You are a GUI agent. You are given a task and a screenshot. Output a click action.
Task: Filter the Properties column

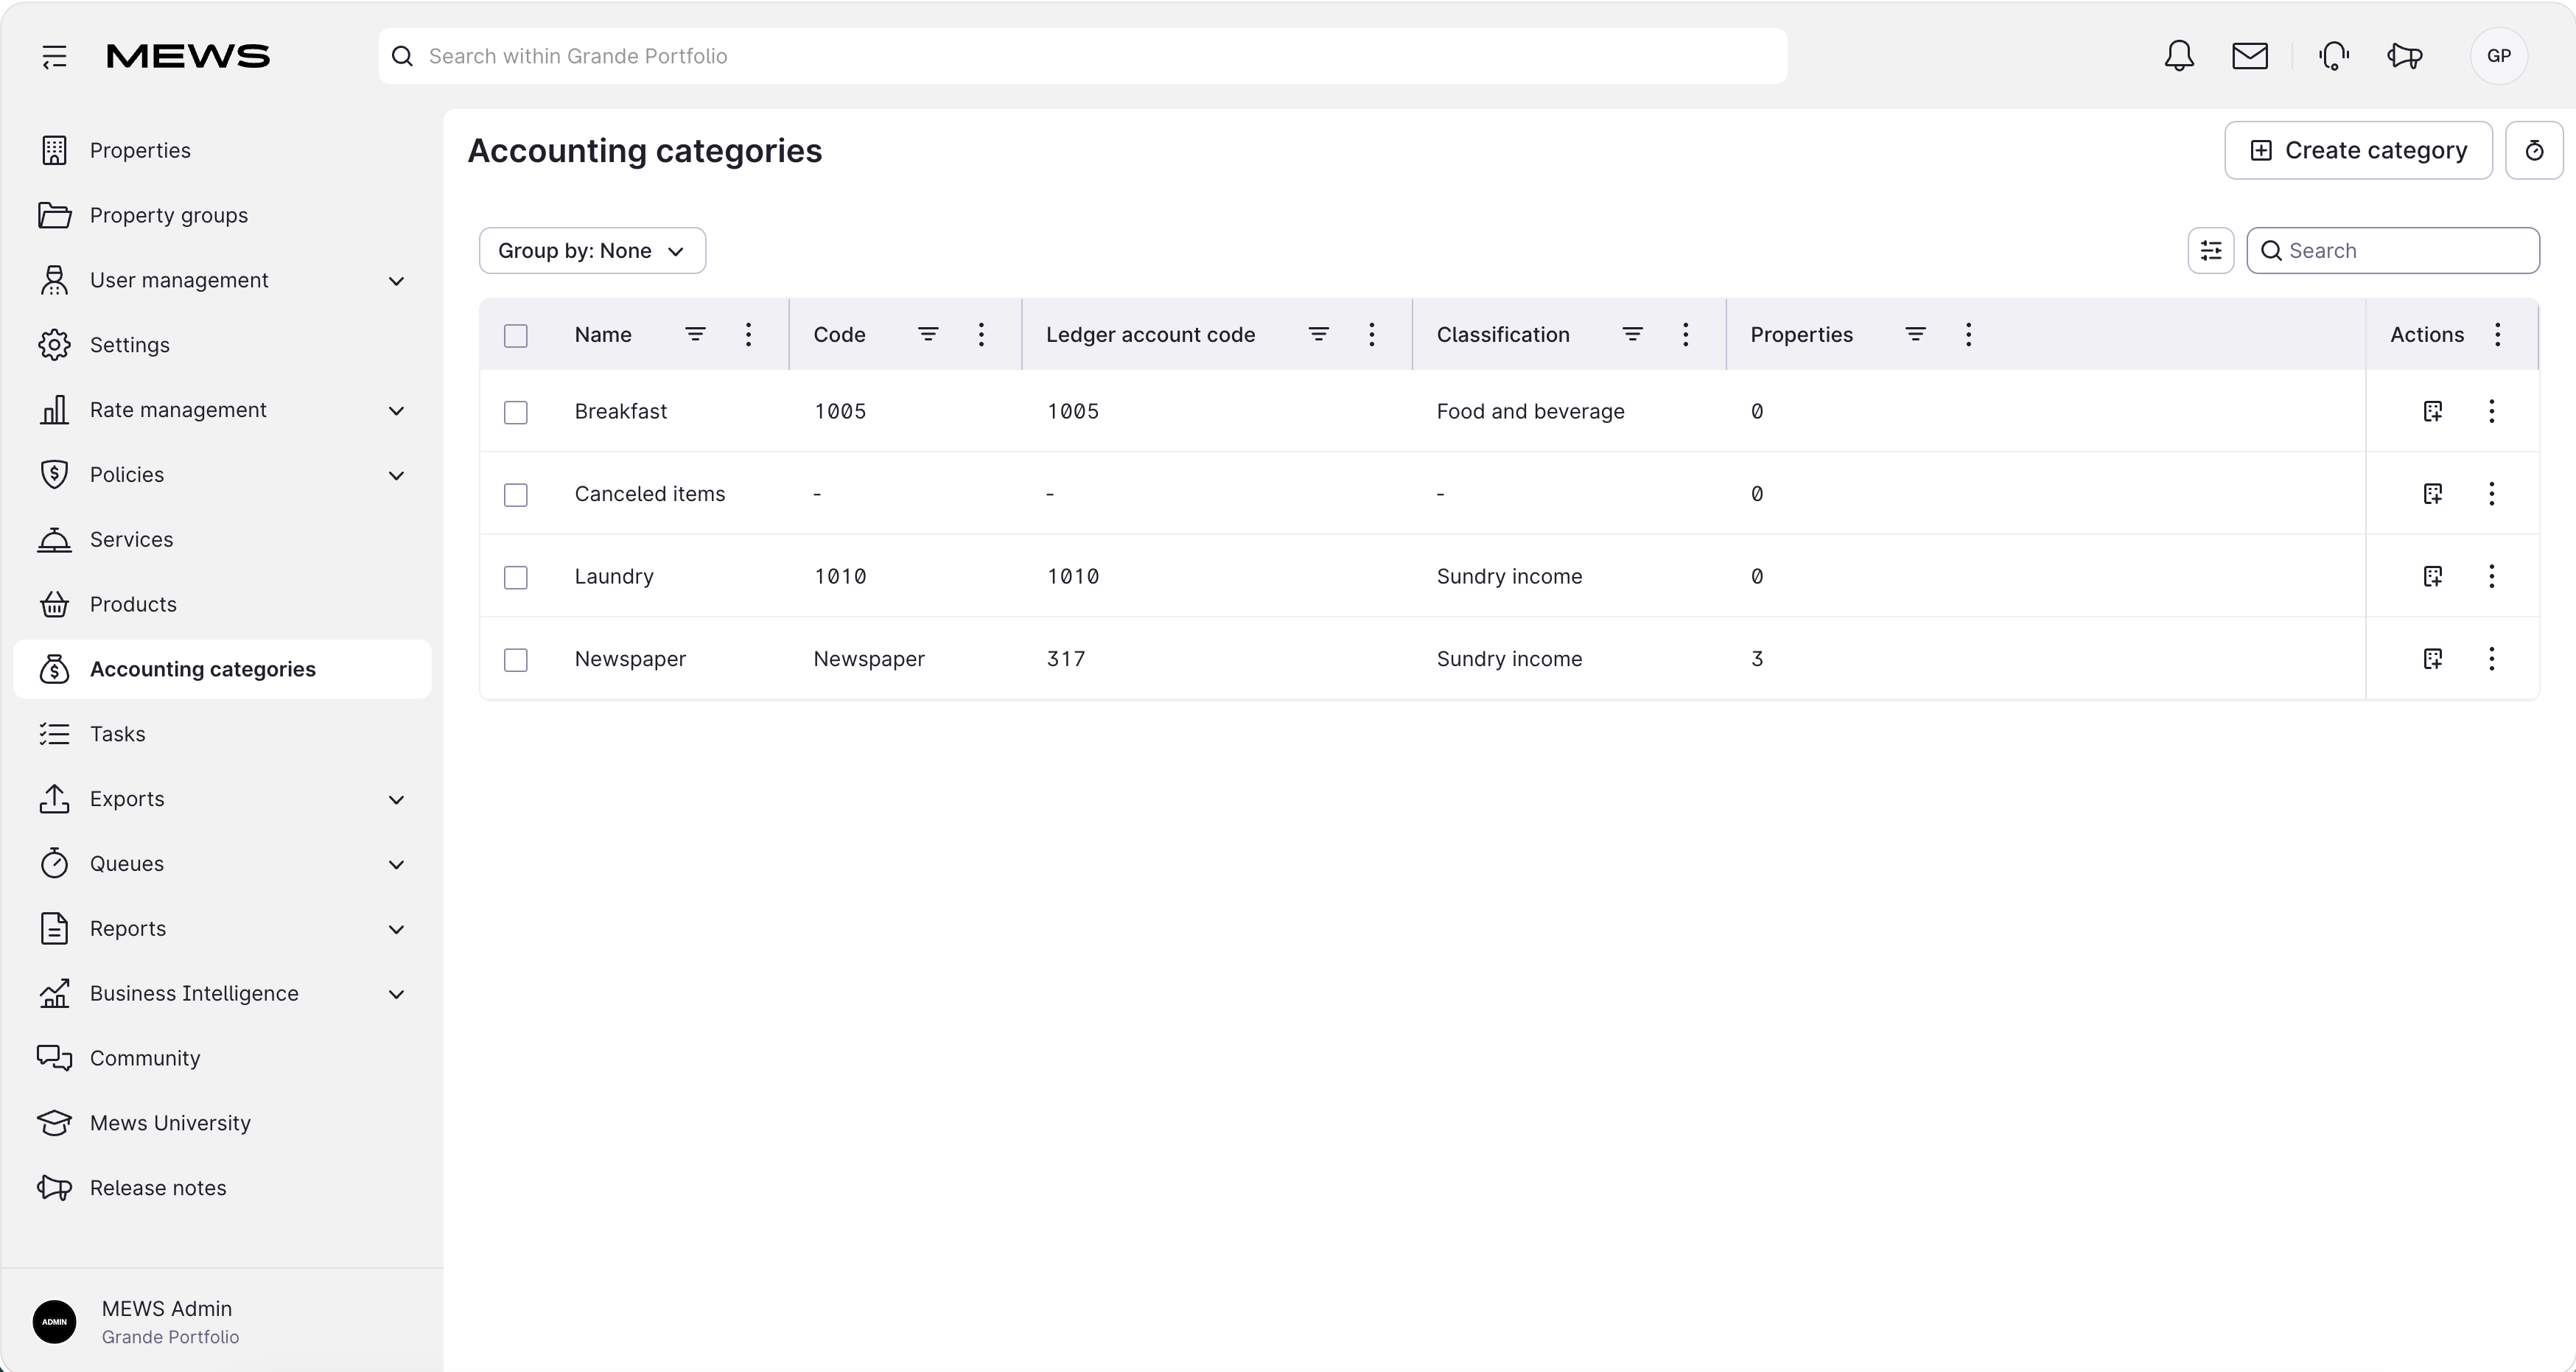point(1915,334)
